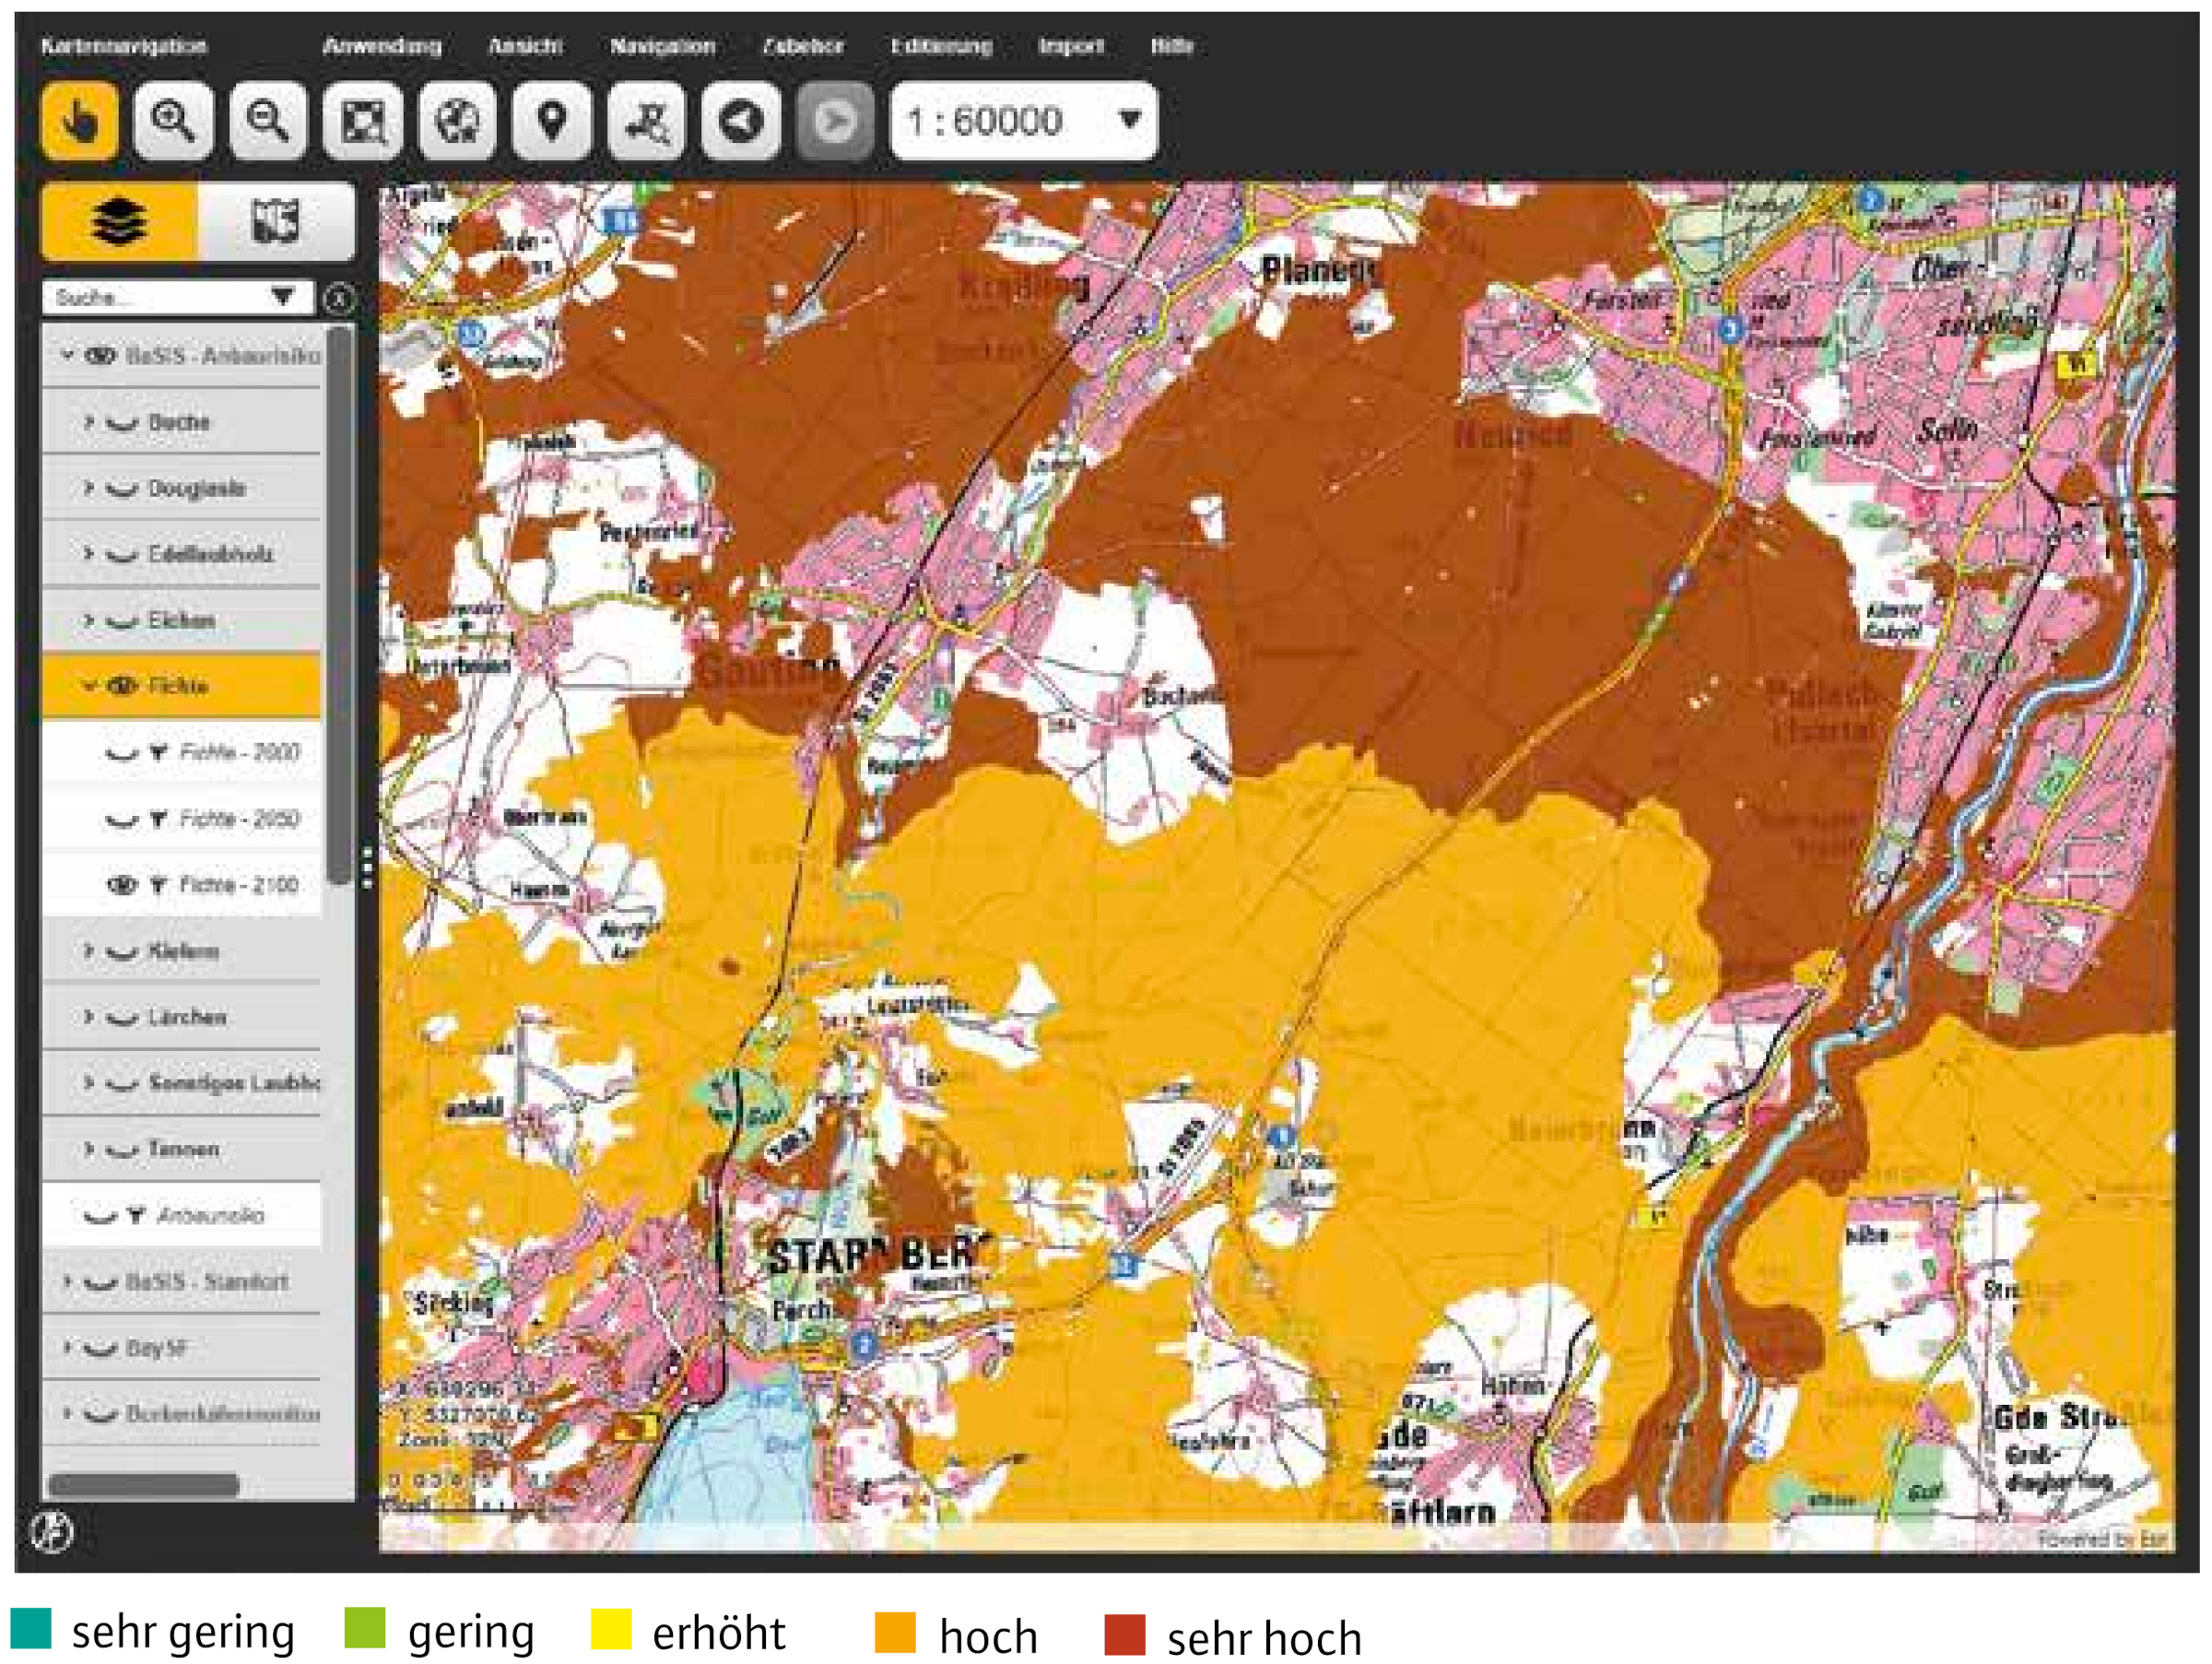Click the zoom out magnifier icon
The width and height of the screenshot is (2212, 1664).
[x=267, y=122]
